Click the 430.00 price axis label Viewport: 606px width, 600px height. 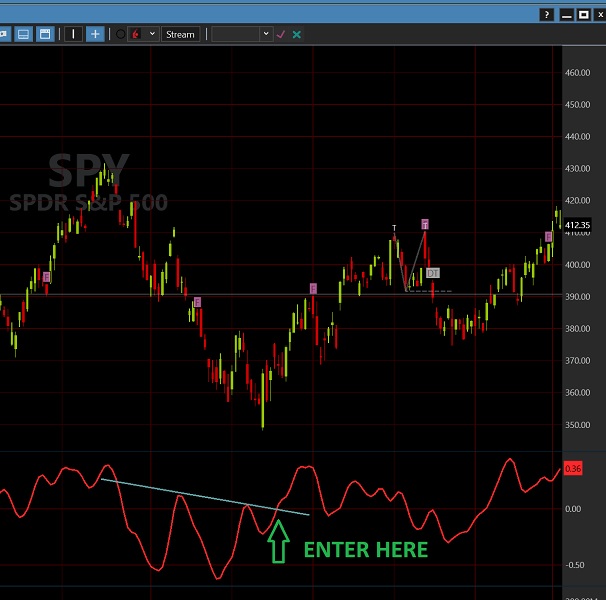pyautogui.click(x=577, y=169)
